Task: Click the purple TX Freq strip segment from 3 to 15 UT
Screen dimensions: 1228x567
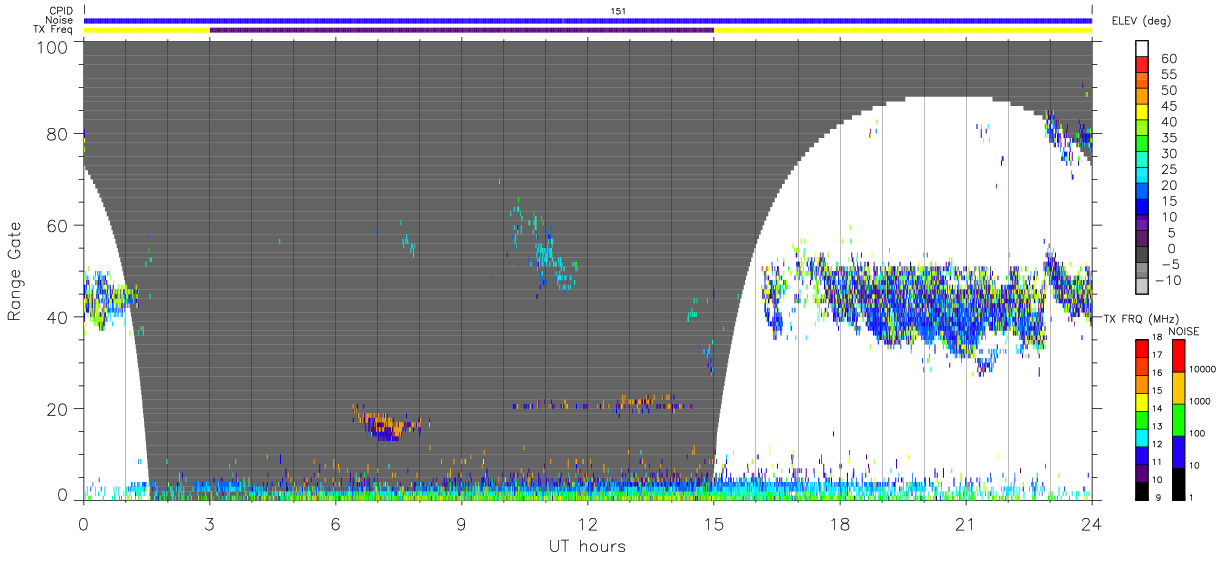Action: tap(462, 30)
